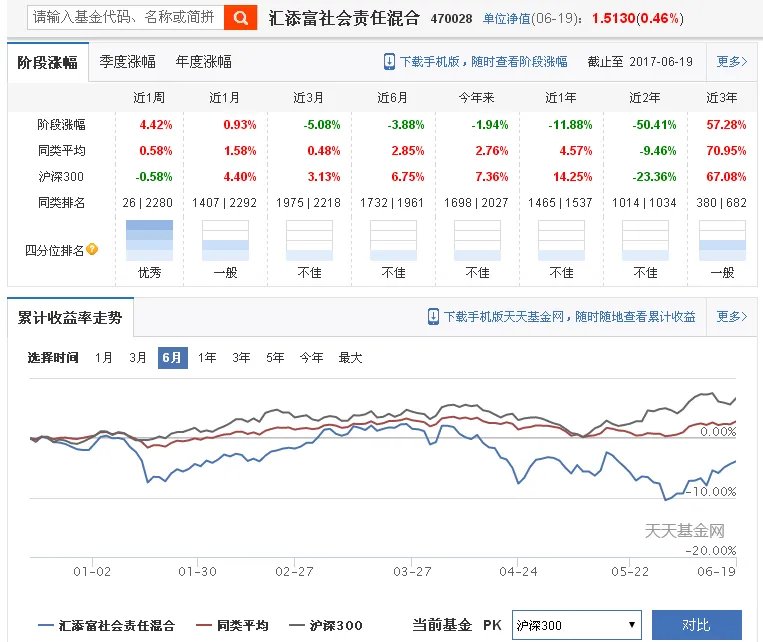The image size is (763, 642).
Task: Click the 57.28% 近3年 value
Action: pos(726,125)
